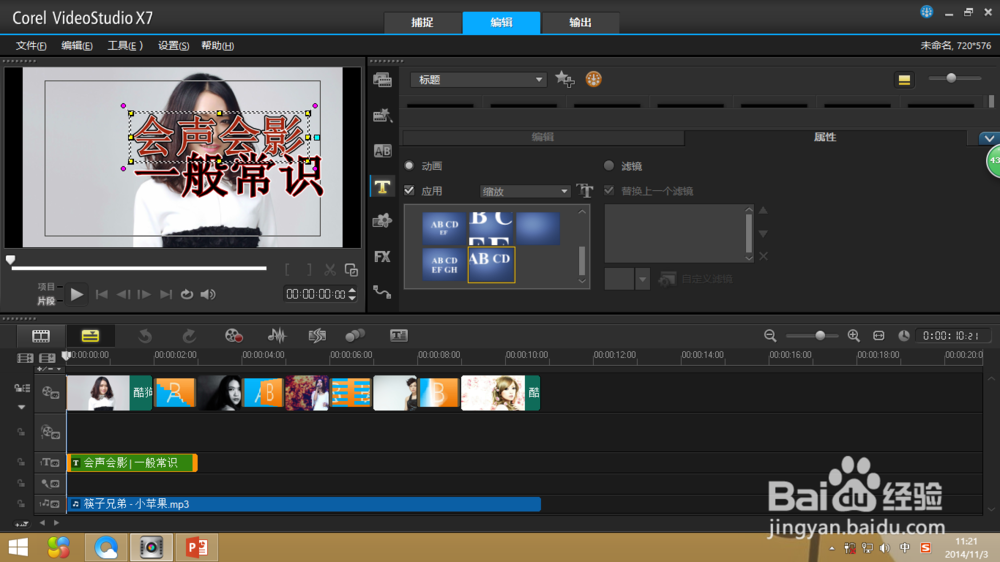The height and width of the screenshot is (562, 1000).
Task: Zoom out the timeline
Action: 770,336
